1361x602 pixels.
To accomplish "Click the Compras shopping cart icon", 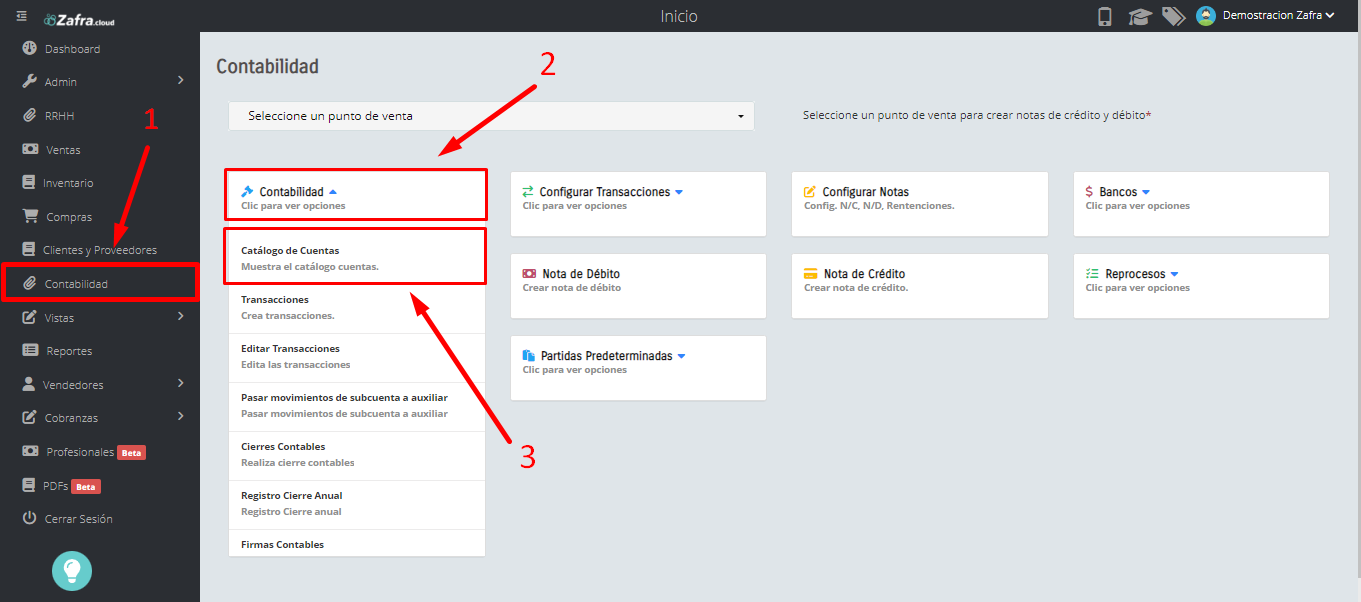I will (x=30, y=216).
